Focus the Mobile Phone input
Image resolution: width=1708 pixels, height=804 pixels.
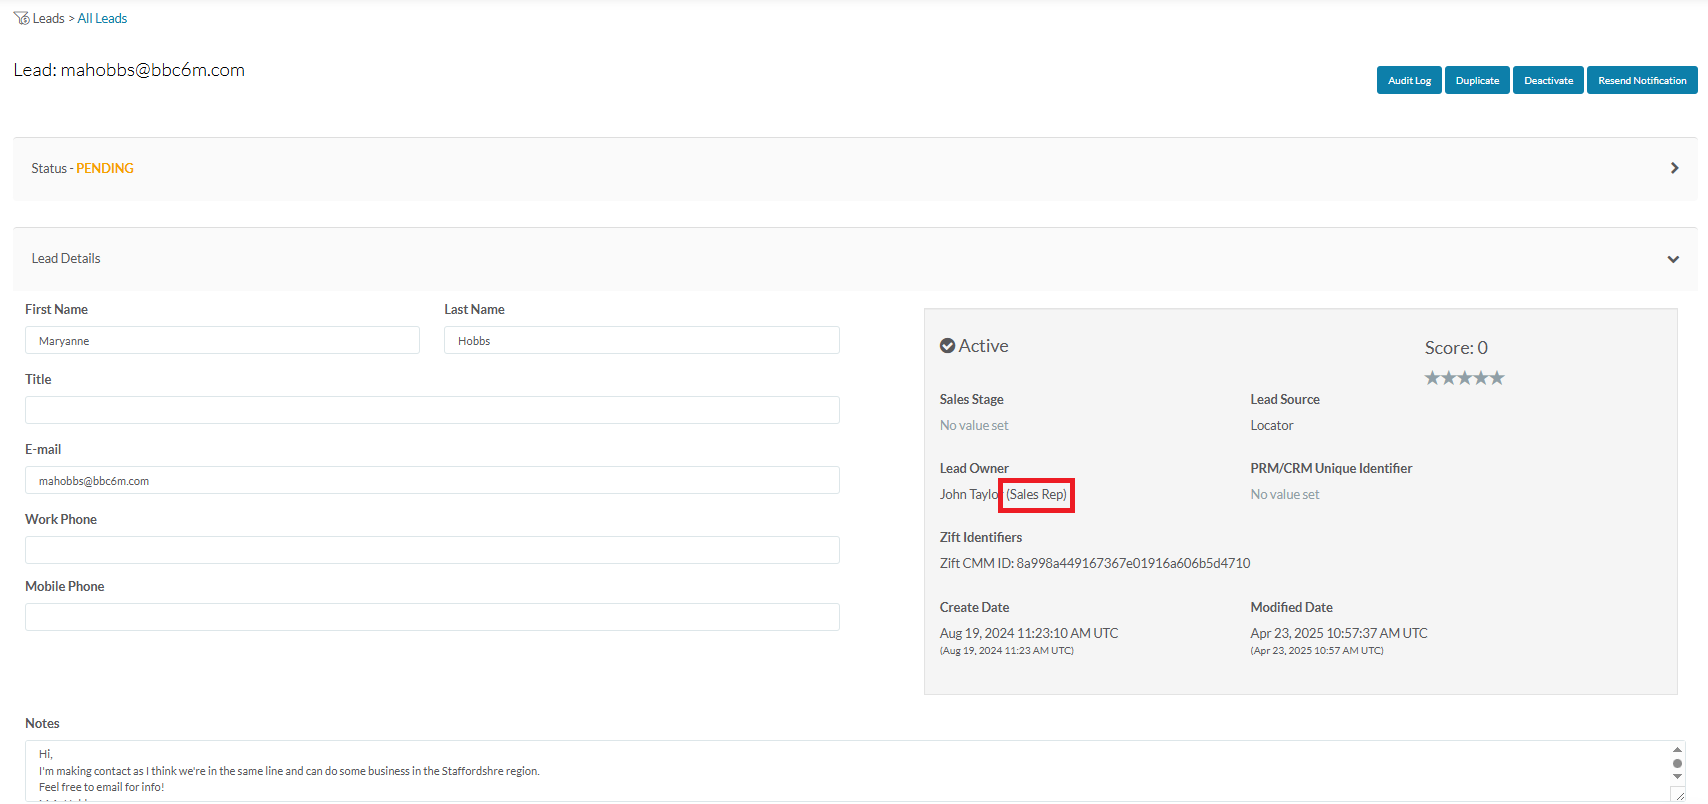[x=432, y=617]
